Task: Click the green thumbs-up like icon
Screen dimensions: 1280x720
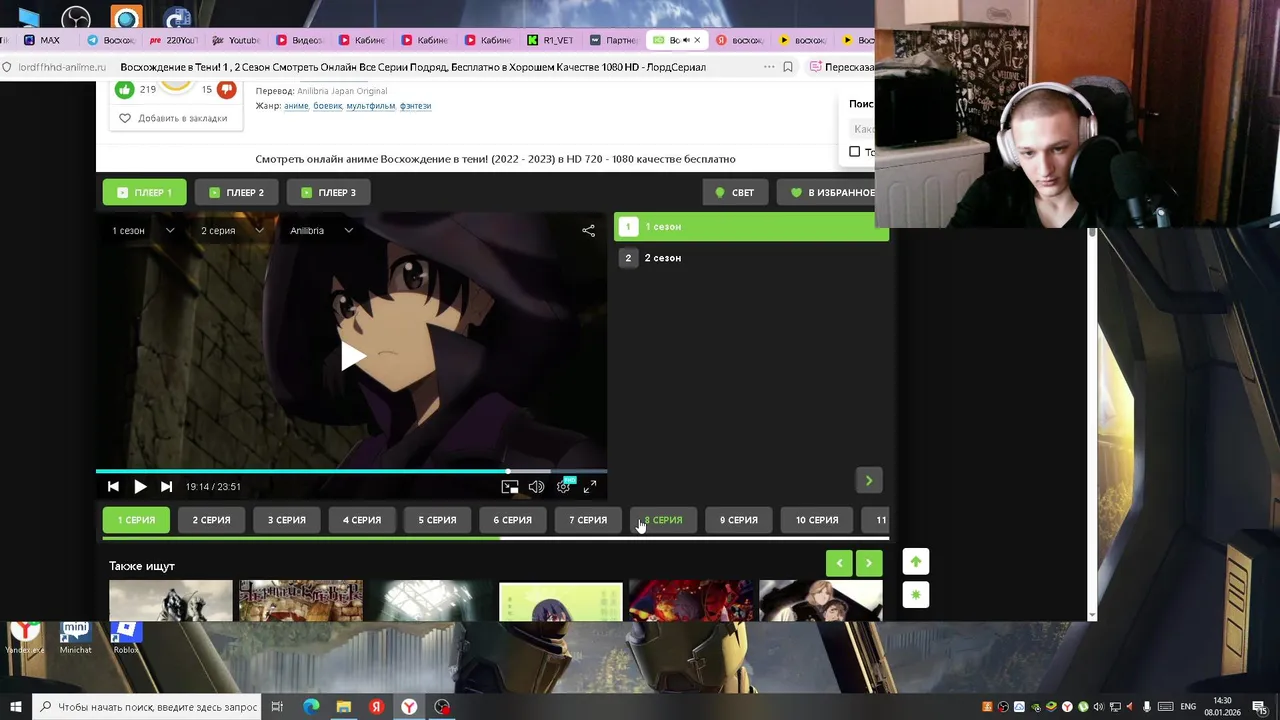Action: point(124,89)
